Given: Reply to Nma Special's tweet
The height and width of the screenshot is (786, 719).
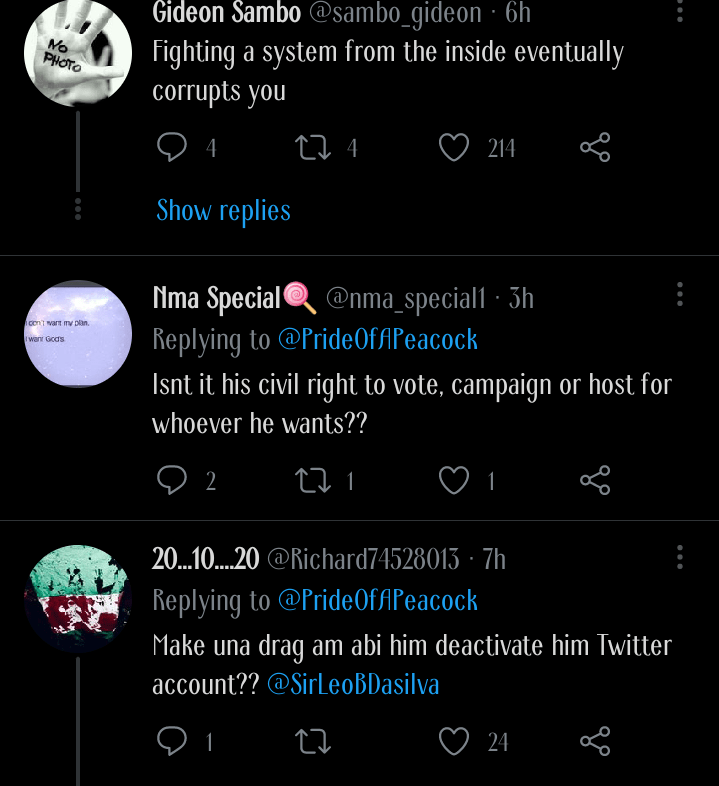Looking at the screenshot, I should pyautogui.click(x=173, y=481).
